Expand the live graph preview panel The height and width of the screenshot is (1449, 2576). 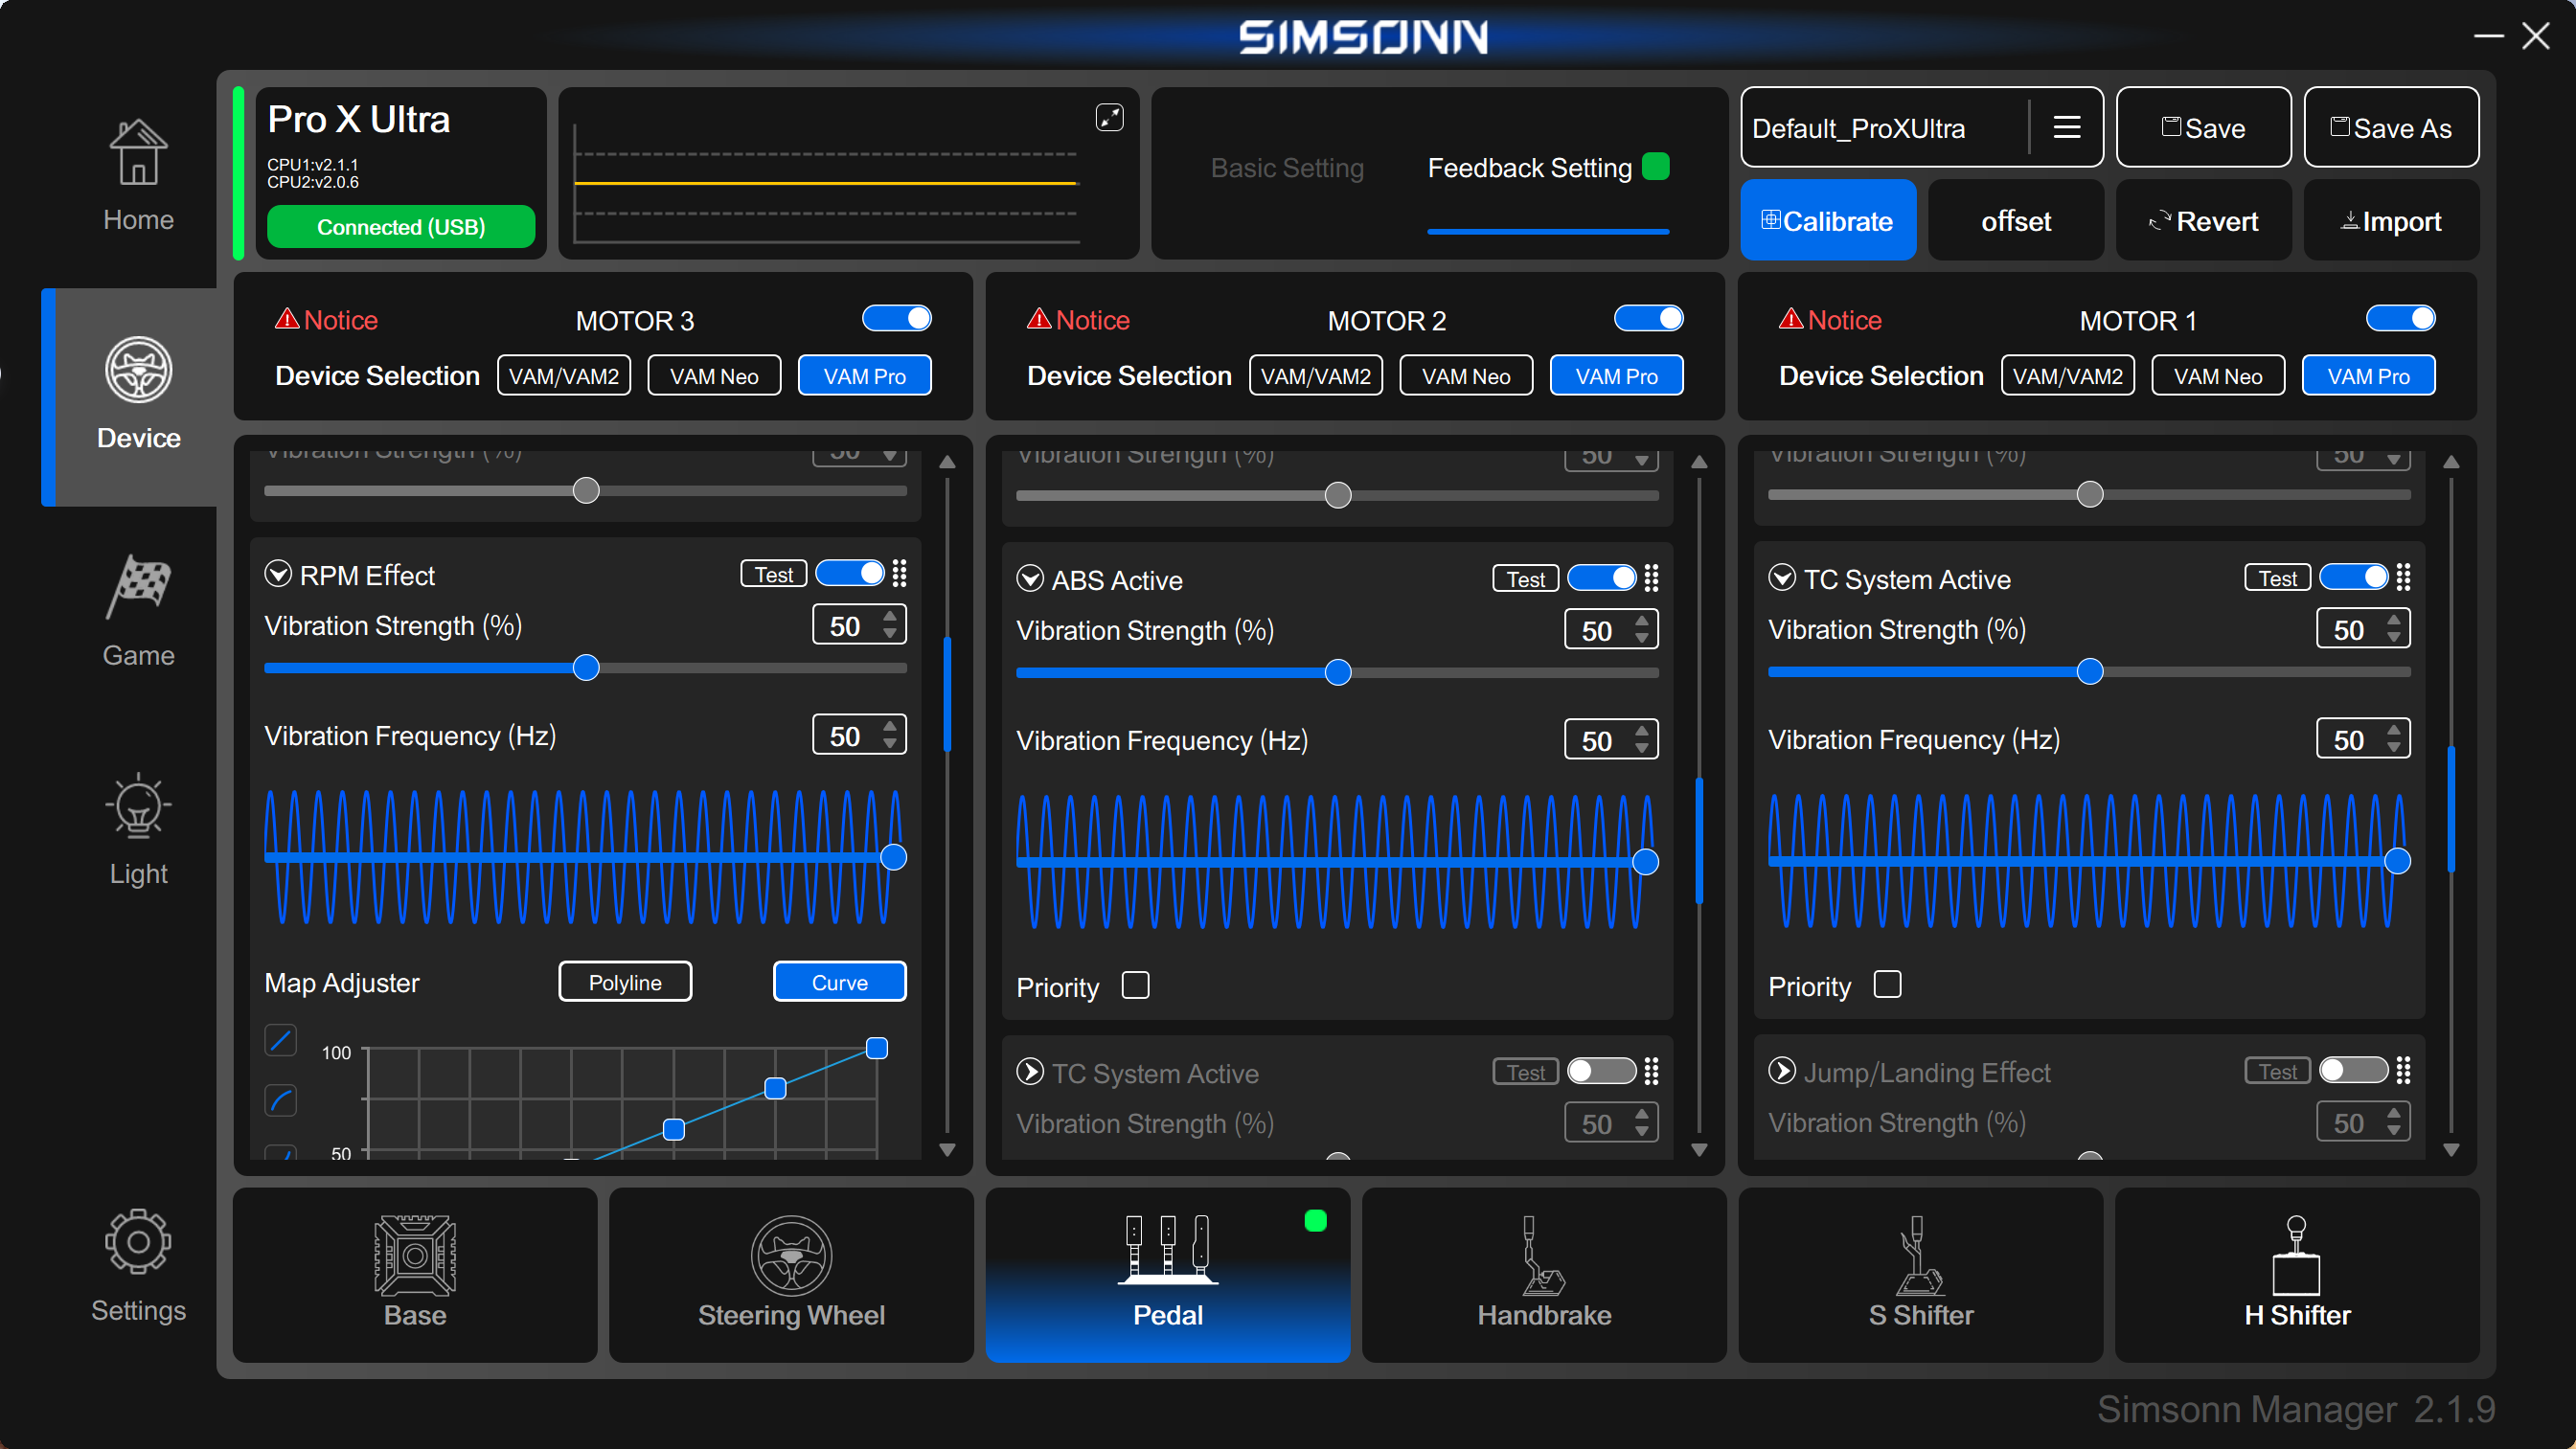point(1109,117)
